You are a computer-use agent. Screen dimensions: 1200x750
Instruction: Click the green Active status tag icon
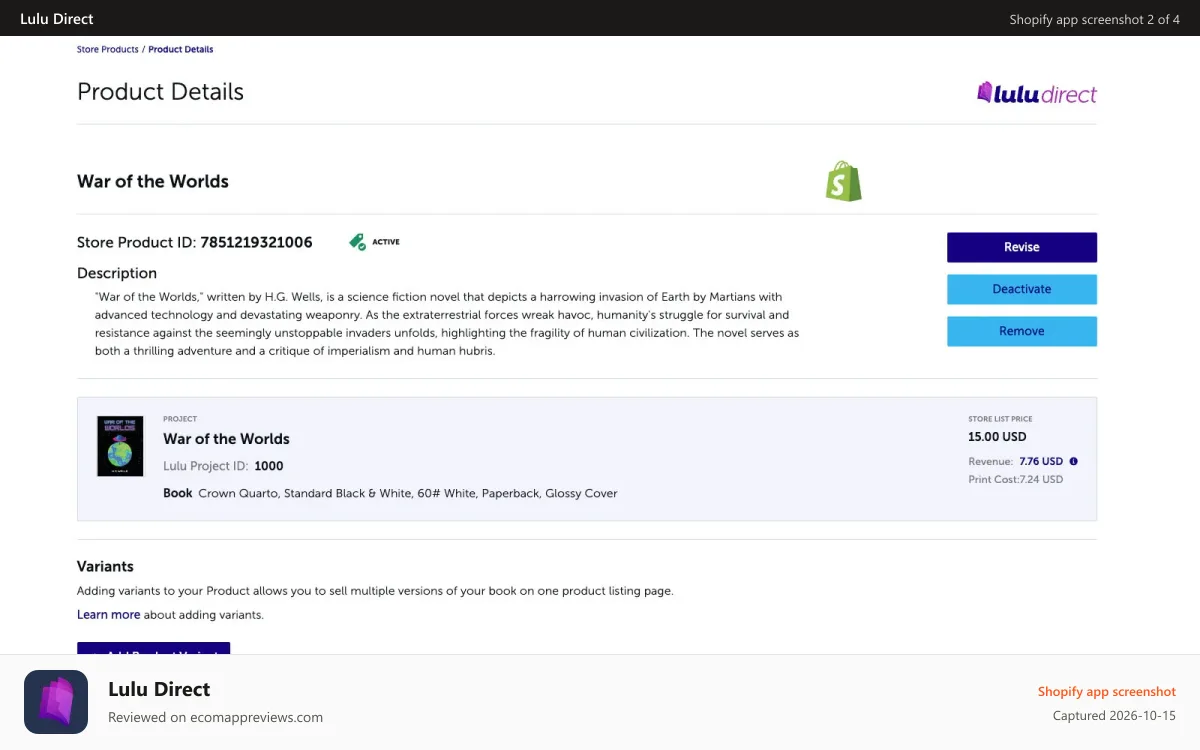(x=357, y=242)
